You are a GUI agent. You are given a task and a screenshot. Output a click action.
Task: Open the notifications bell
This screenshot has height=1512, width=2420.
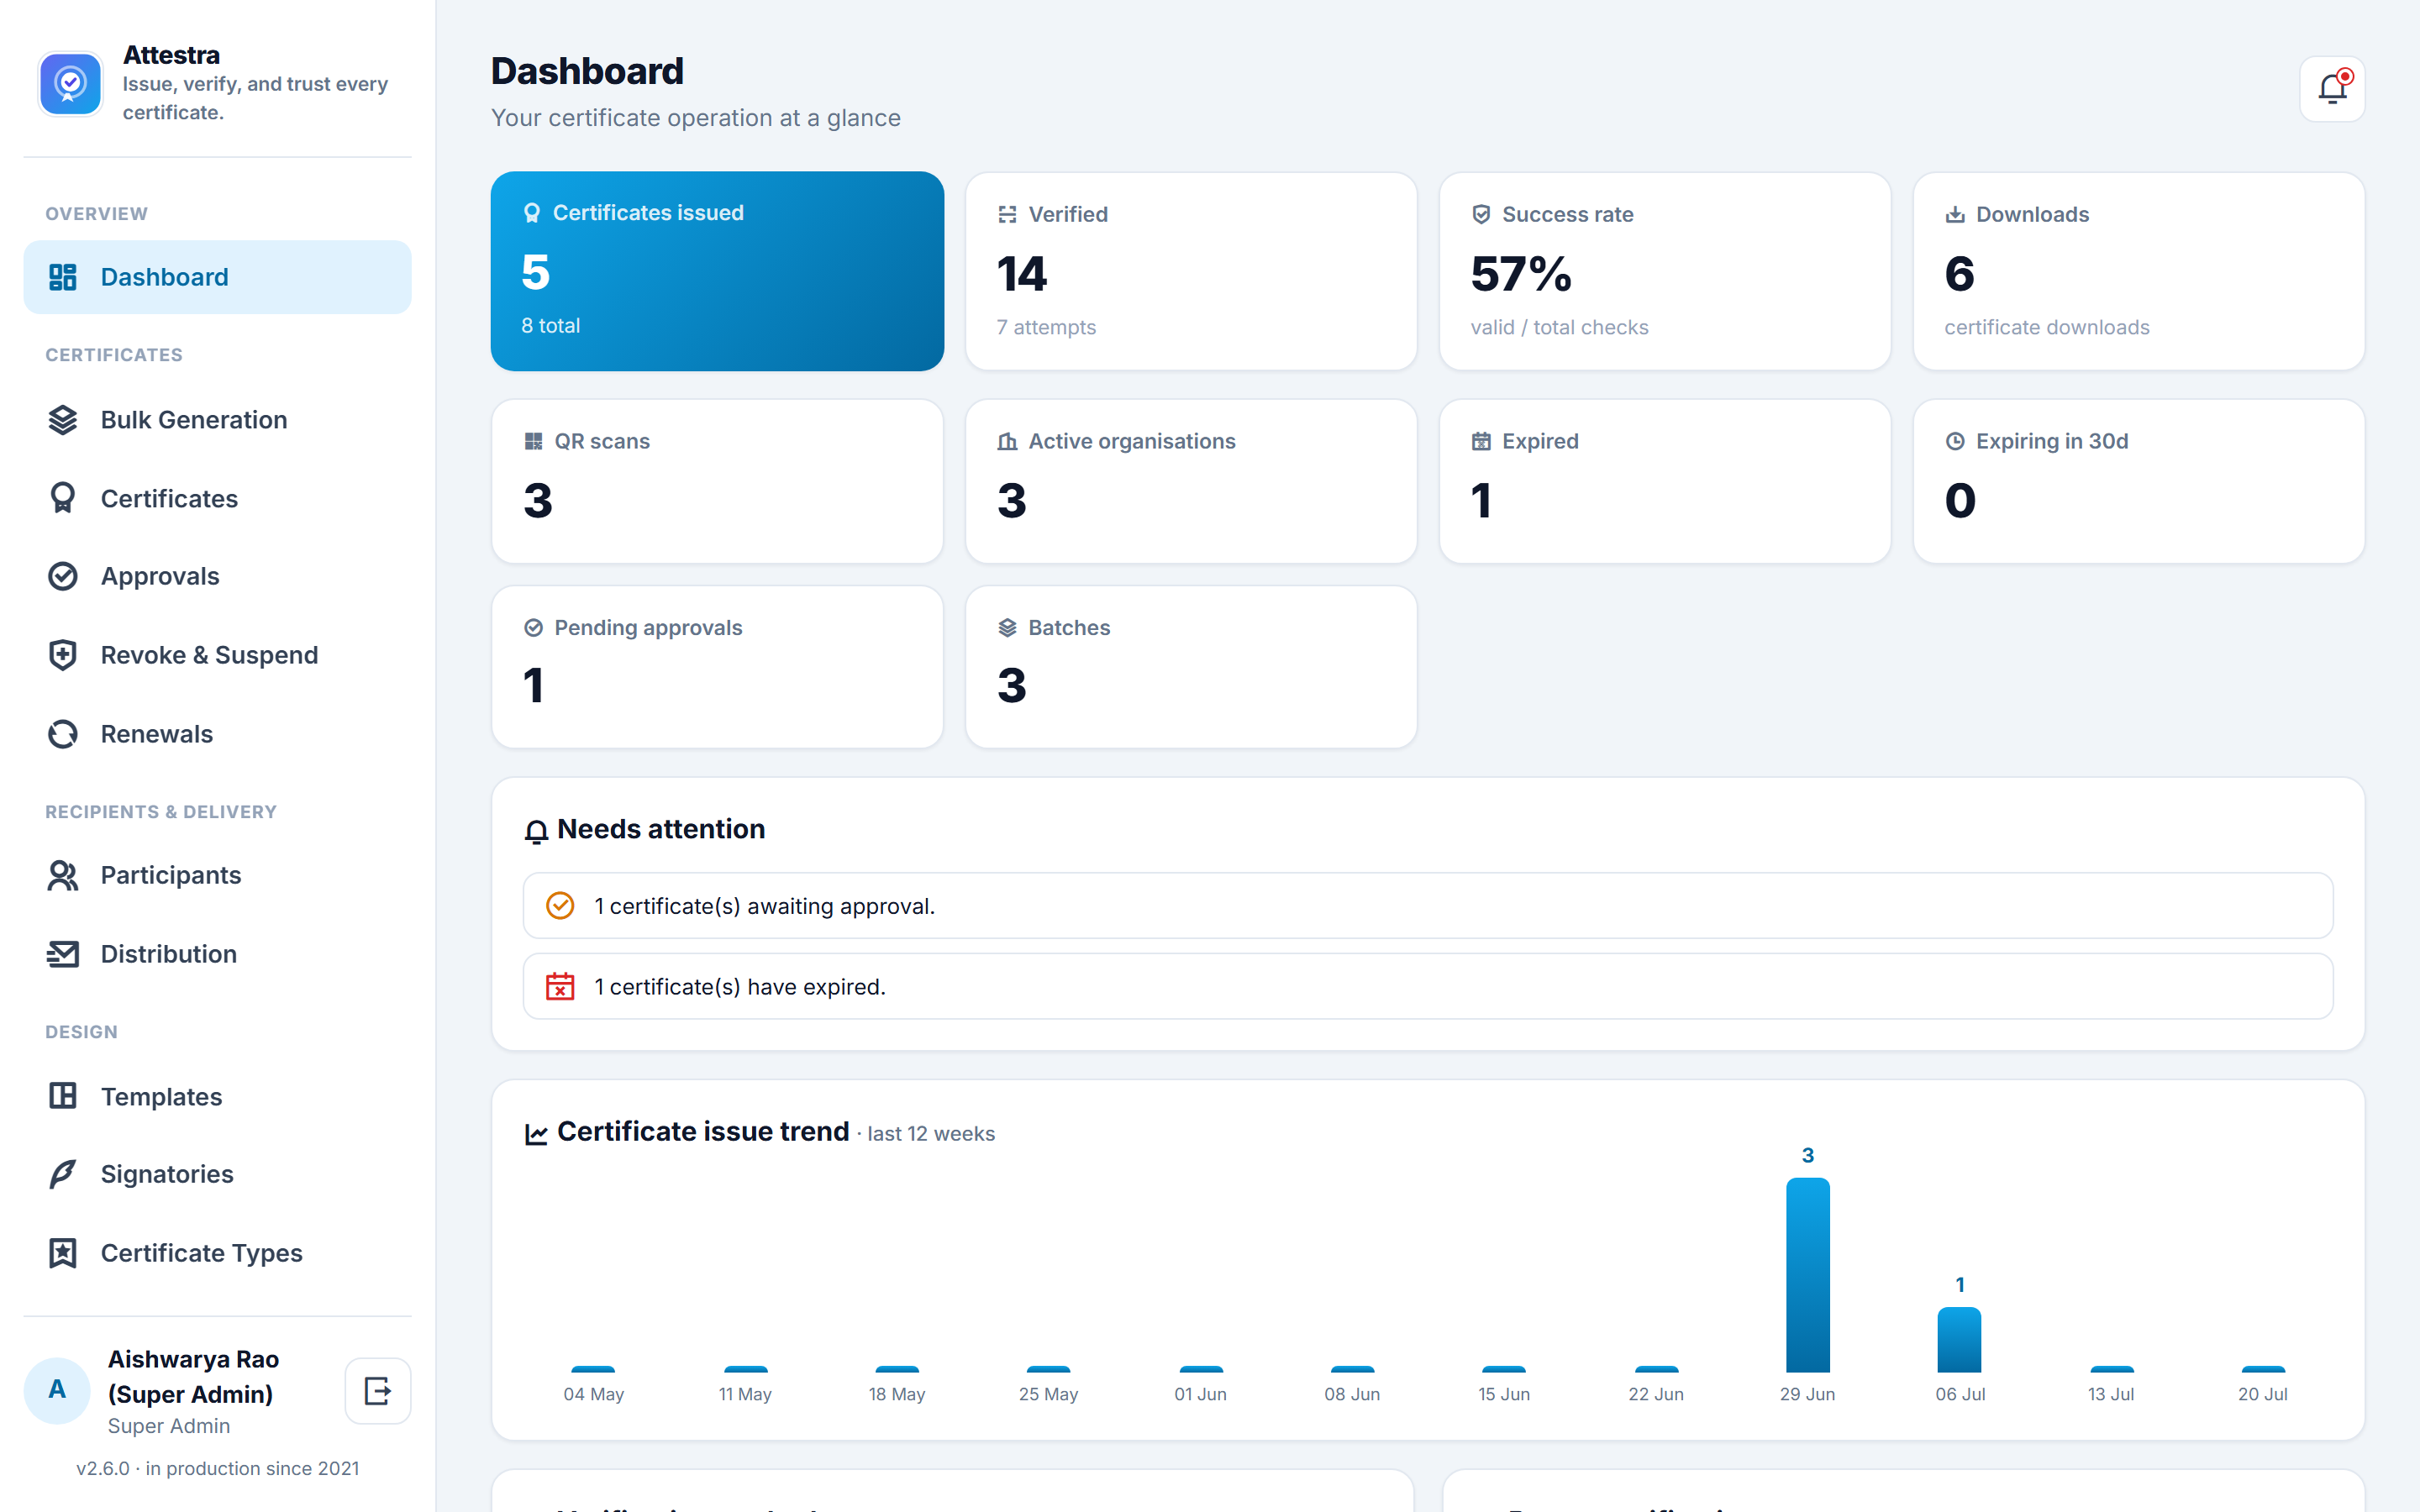click(2331, 89)
